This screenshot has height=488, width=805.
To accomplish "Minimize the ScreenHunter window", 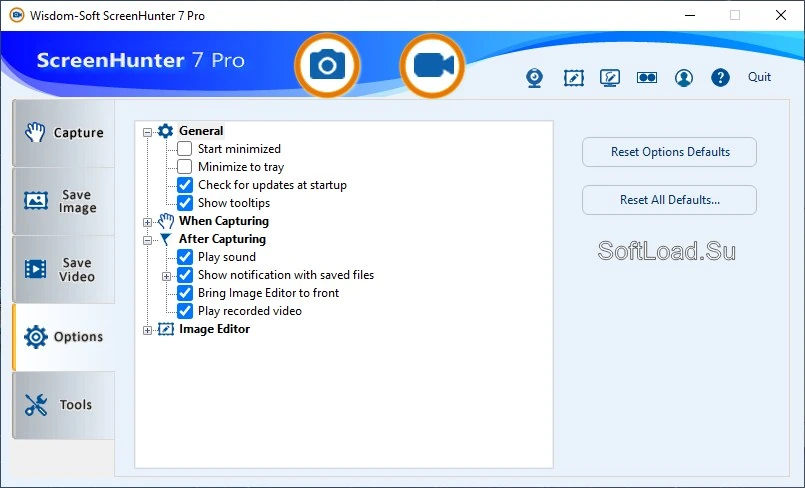I will pos(690,15).
